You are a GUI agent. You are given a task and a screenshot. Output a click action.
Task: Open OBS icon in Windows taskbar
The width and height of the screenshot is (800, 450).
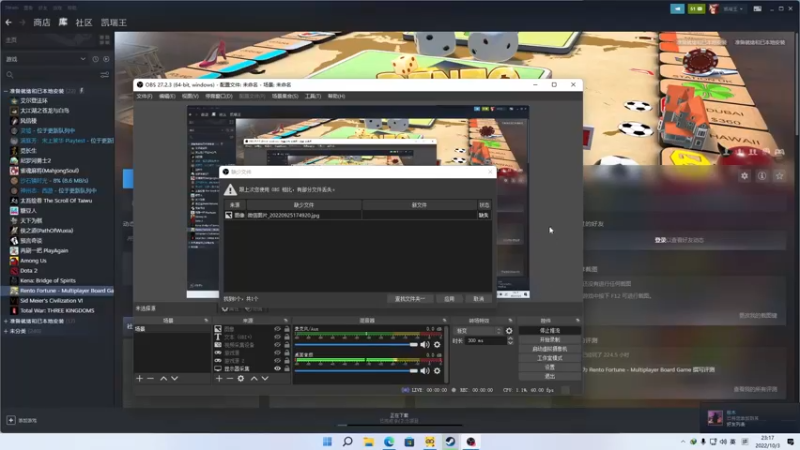(x=471, y=441)
